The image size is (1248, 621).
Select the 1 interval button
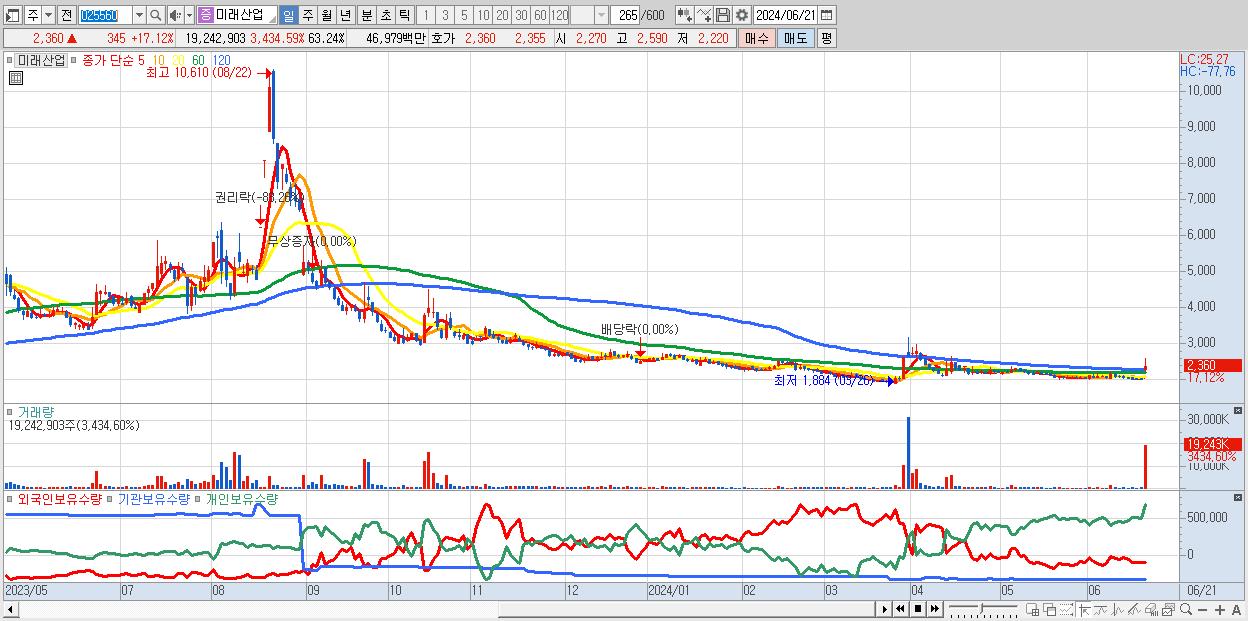425,15
